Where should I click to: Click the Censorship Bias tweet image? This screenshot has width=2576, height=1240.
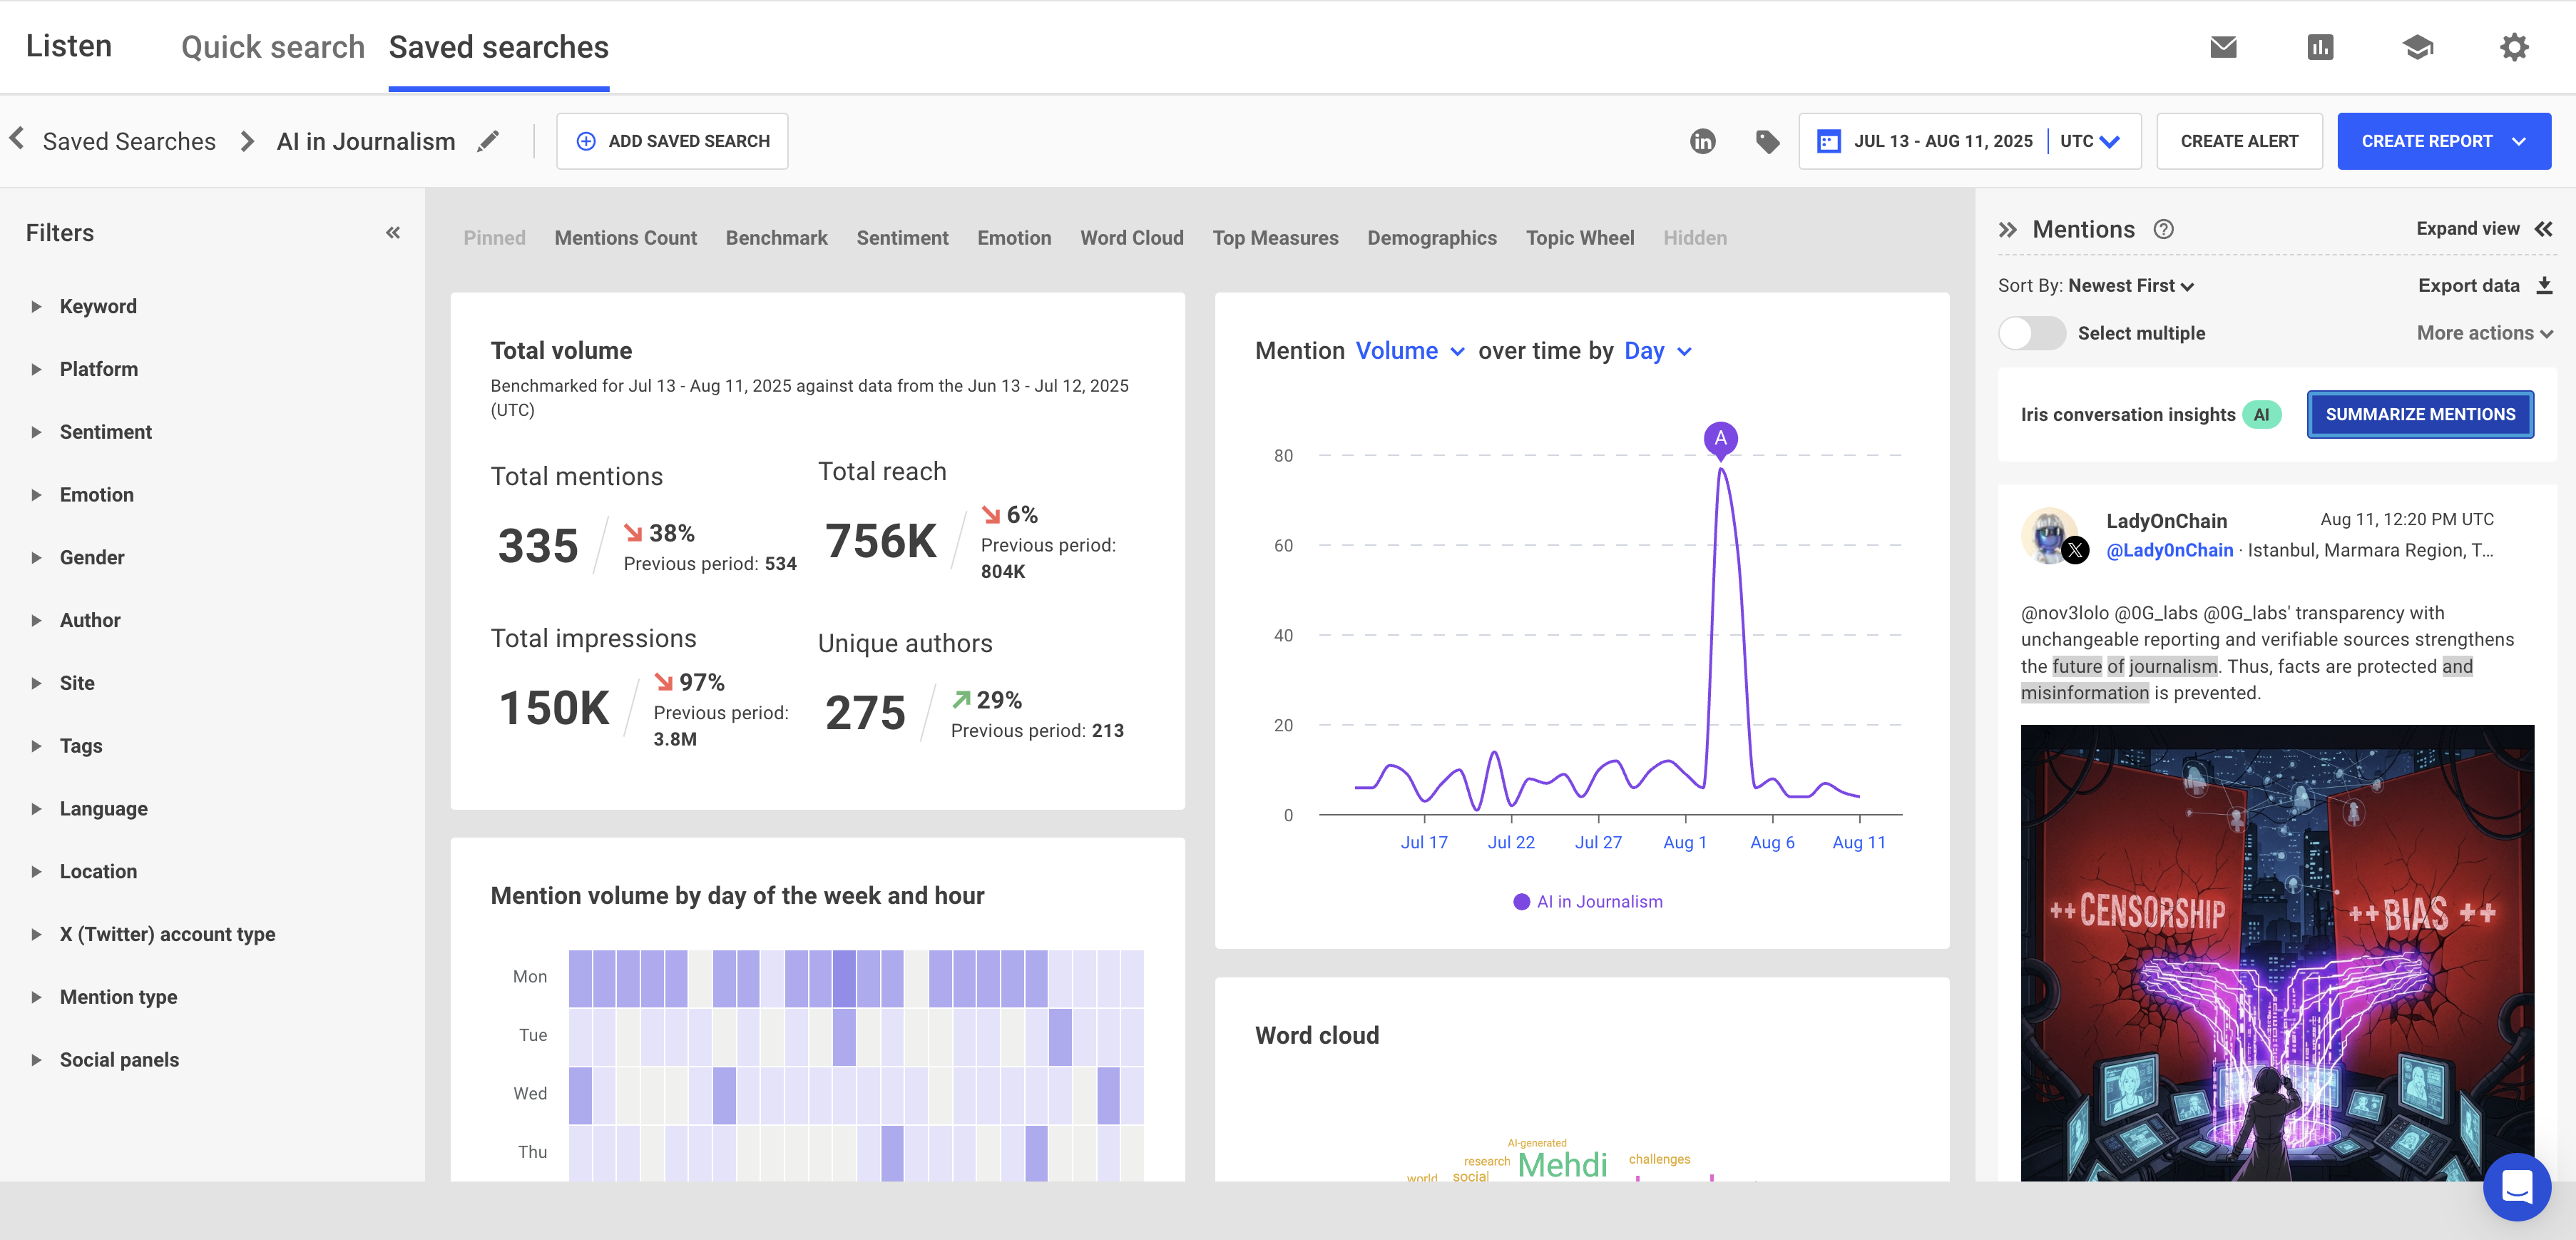point(2277,953)
